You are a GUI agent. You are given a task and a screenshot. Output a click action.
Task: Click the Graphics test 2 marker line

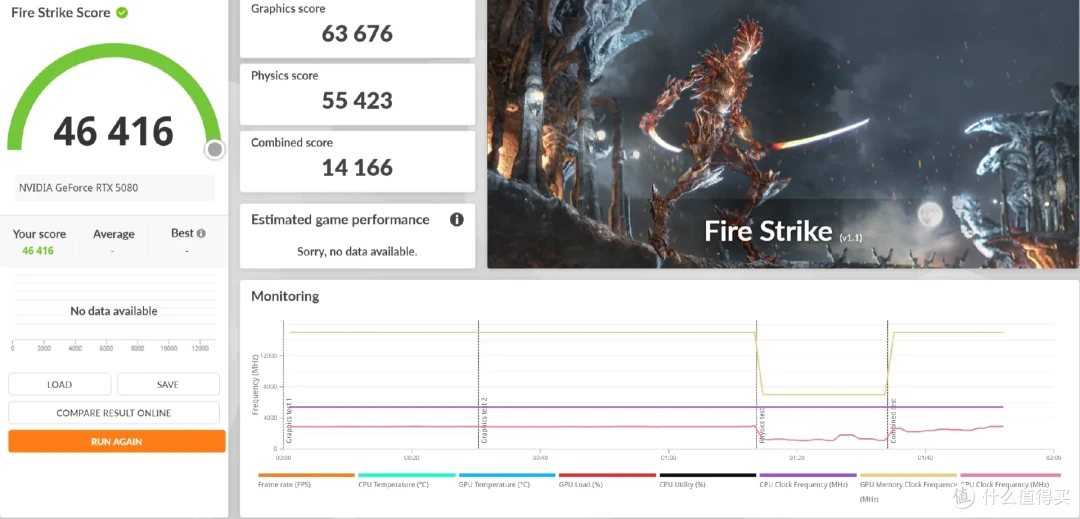(479, 385)
